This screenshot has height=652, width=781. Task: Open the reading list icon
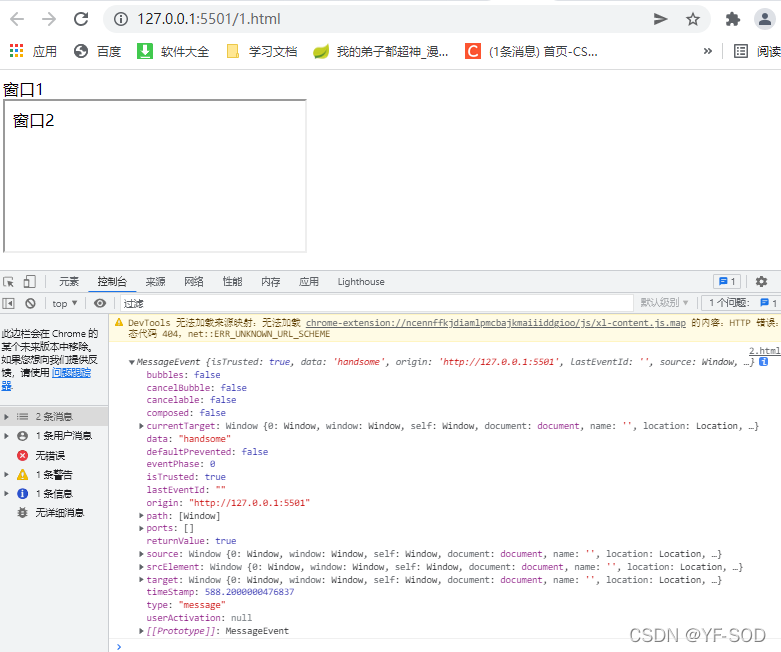pos(741,51)
